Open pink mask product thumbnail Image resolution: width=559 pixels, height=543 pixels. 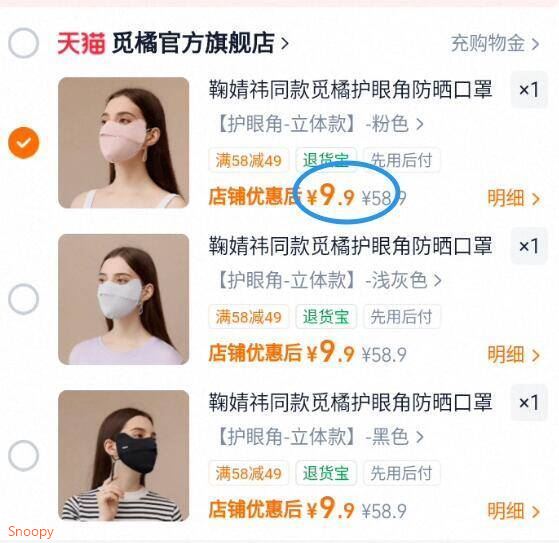pos(124,143)
